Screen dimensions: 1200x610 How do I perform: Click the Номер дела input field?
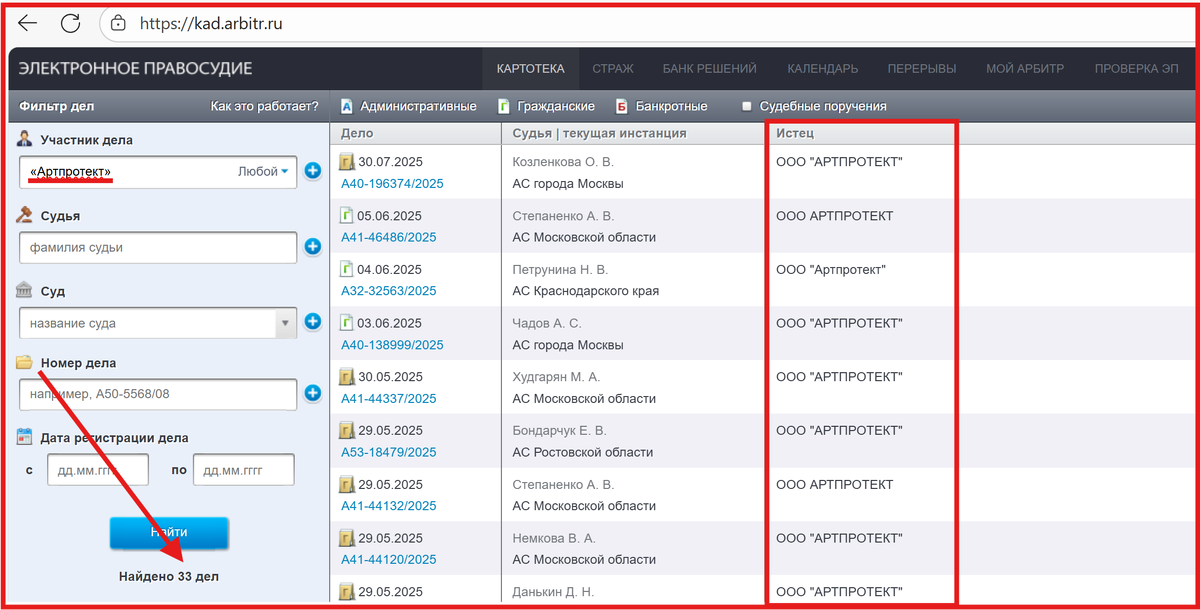(x=158, y=394)
